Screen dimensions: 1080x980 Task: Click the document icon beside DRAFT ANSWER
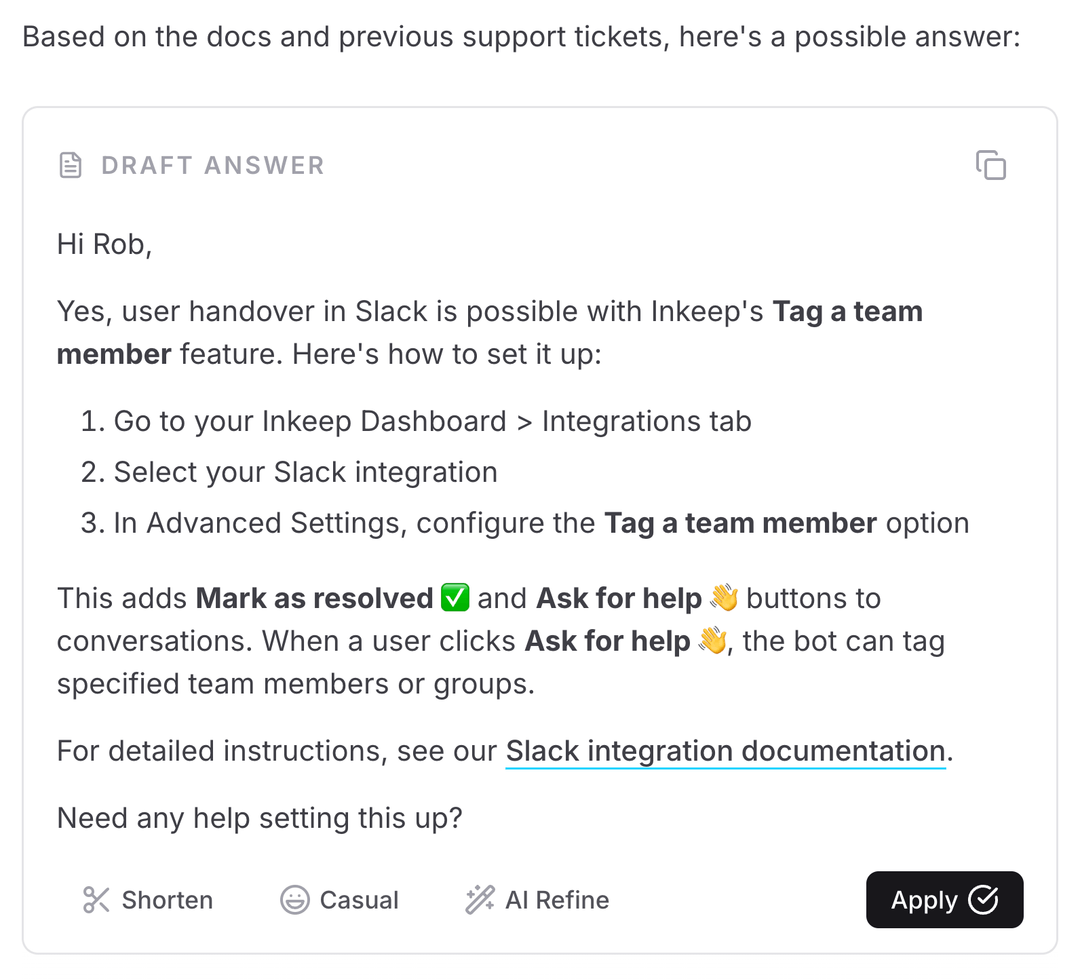(x=70, y=165)
